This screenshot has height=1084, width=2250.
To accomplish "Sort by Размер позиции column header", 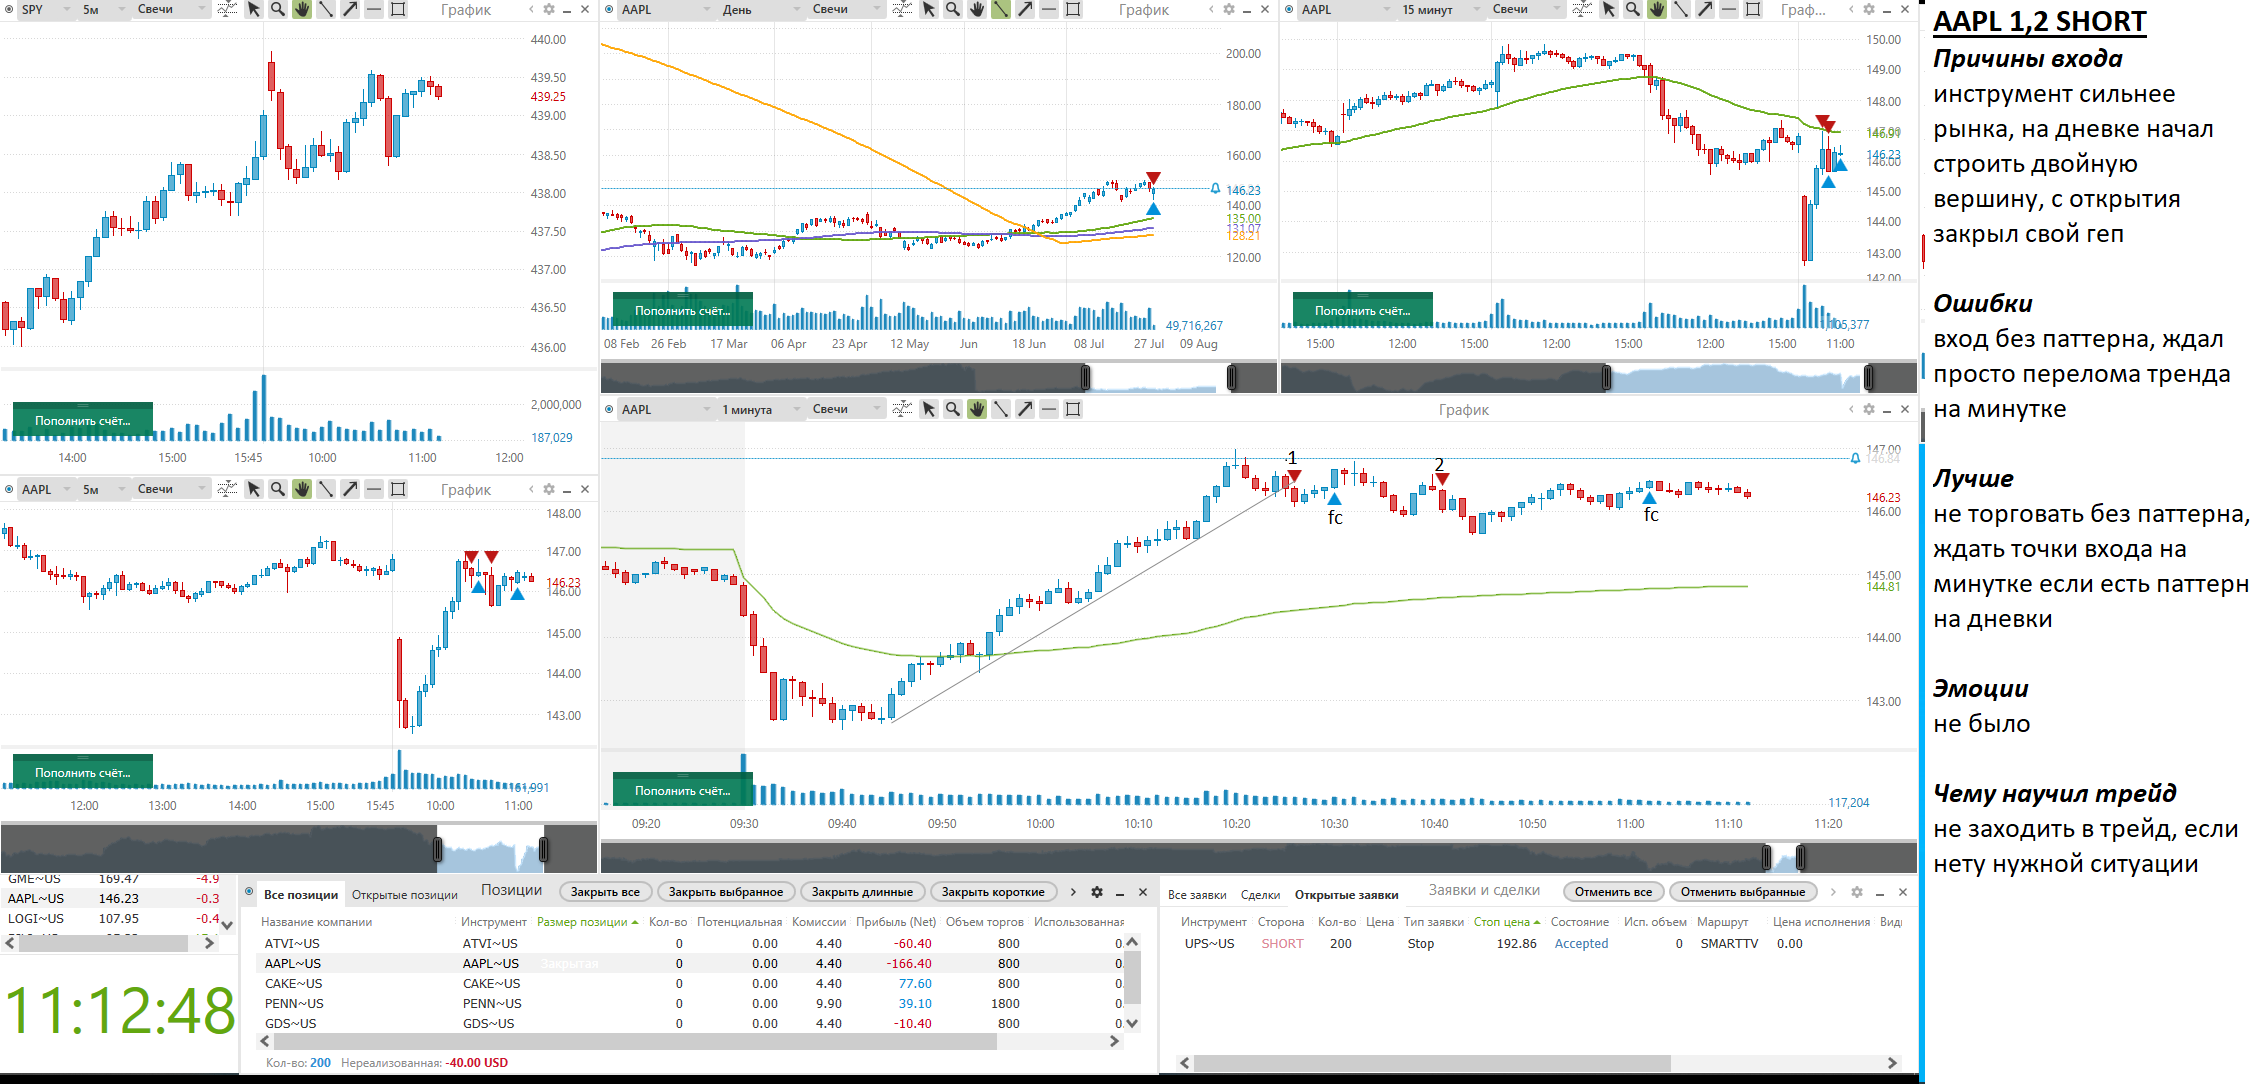I will point(586,922).
